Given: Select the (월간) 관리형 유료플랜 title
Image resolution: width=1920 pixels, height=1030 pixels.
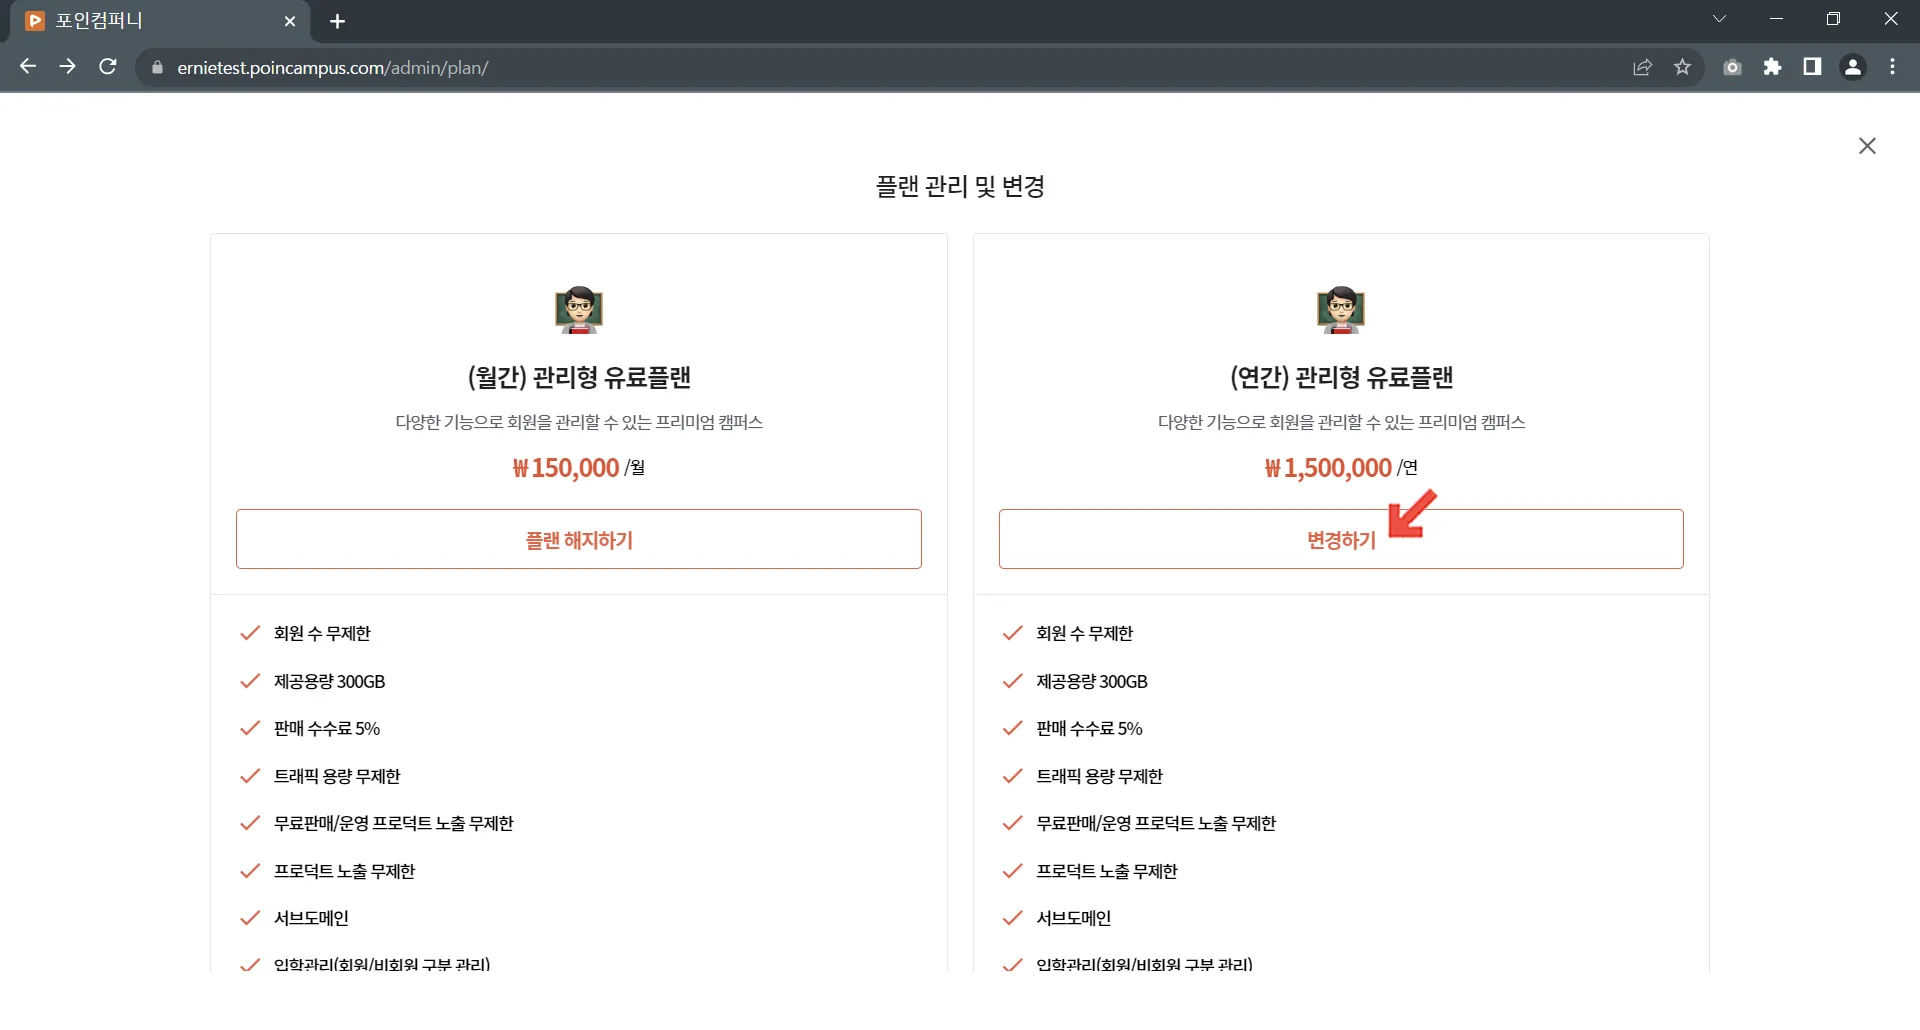Looking at the screenshot, I should pyautogui.click(x=579, y=377).
